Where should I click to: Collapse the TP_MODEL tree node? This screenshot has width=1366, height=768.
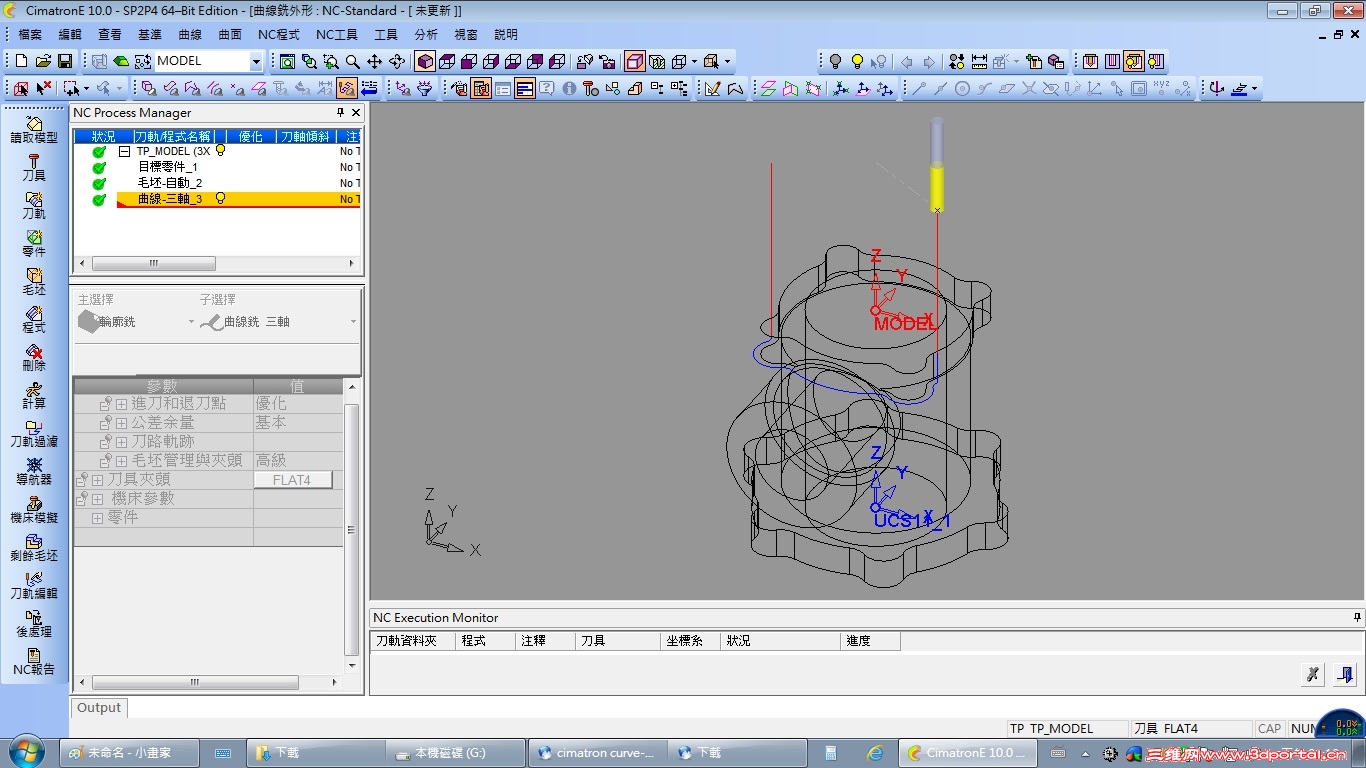[125, 151]
